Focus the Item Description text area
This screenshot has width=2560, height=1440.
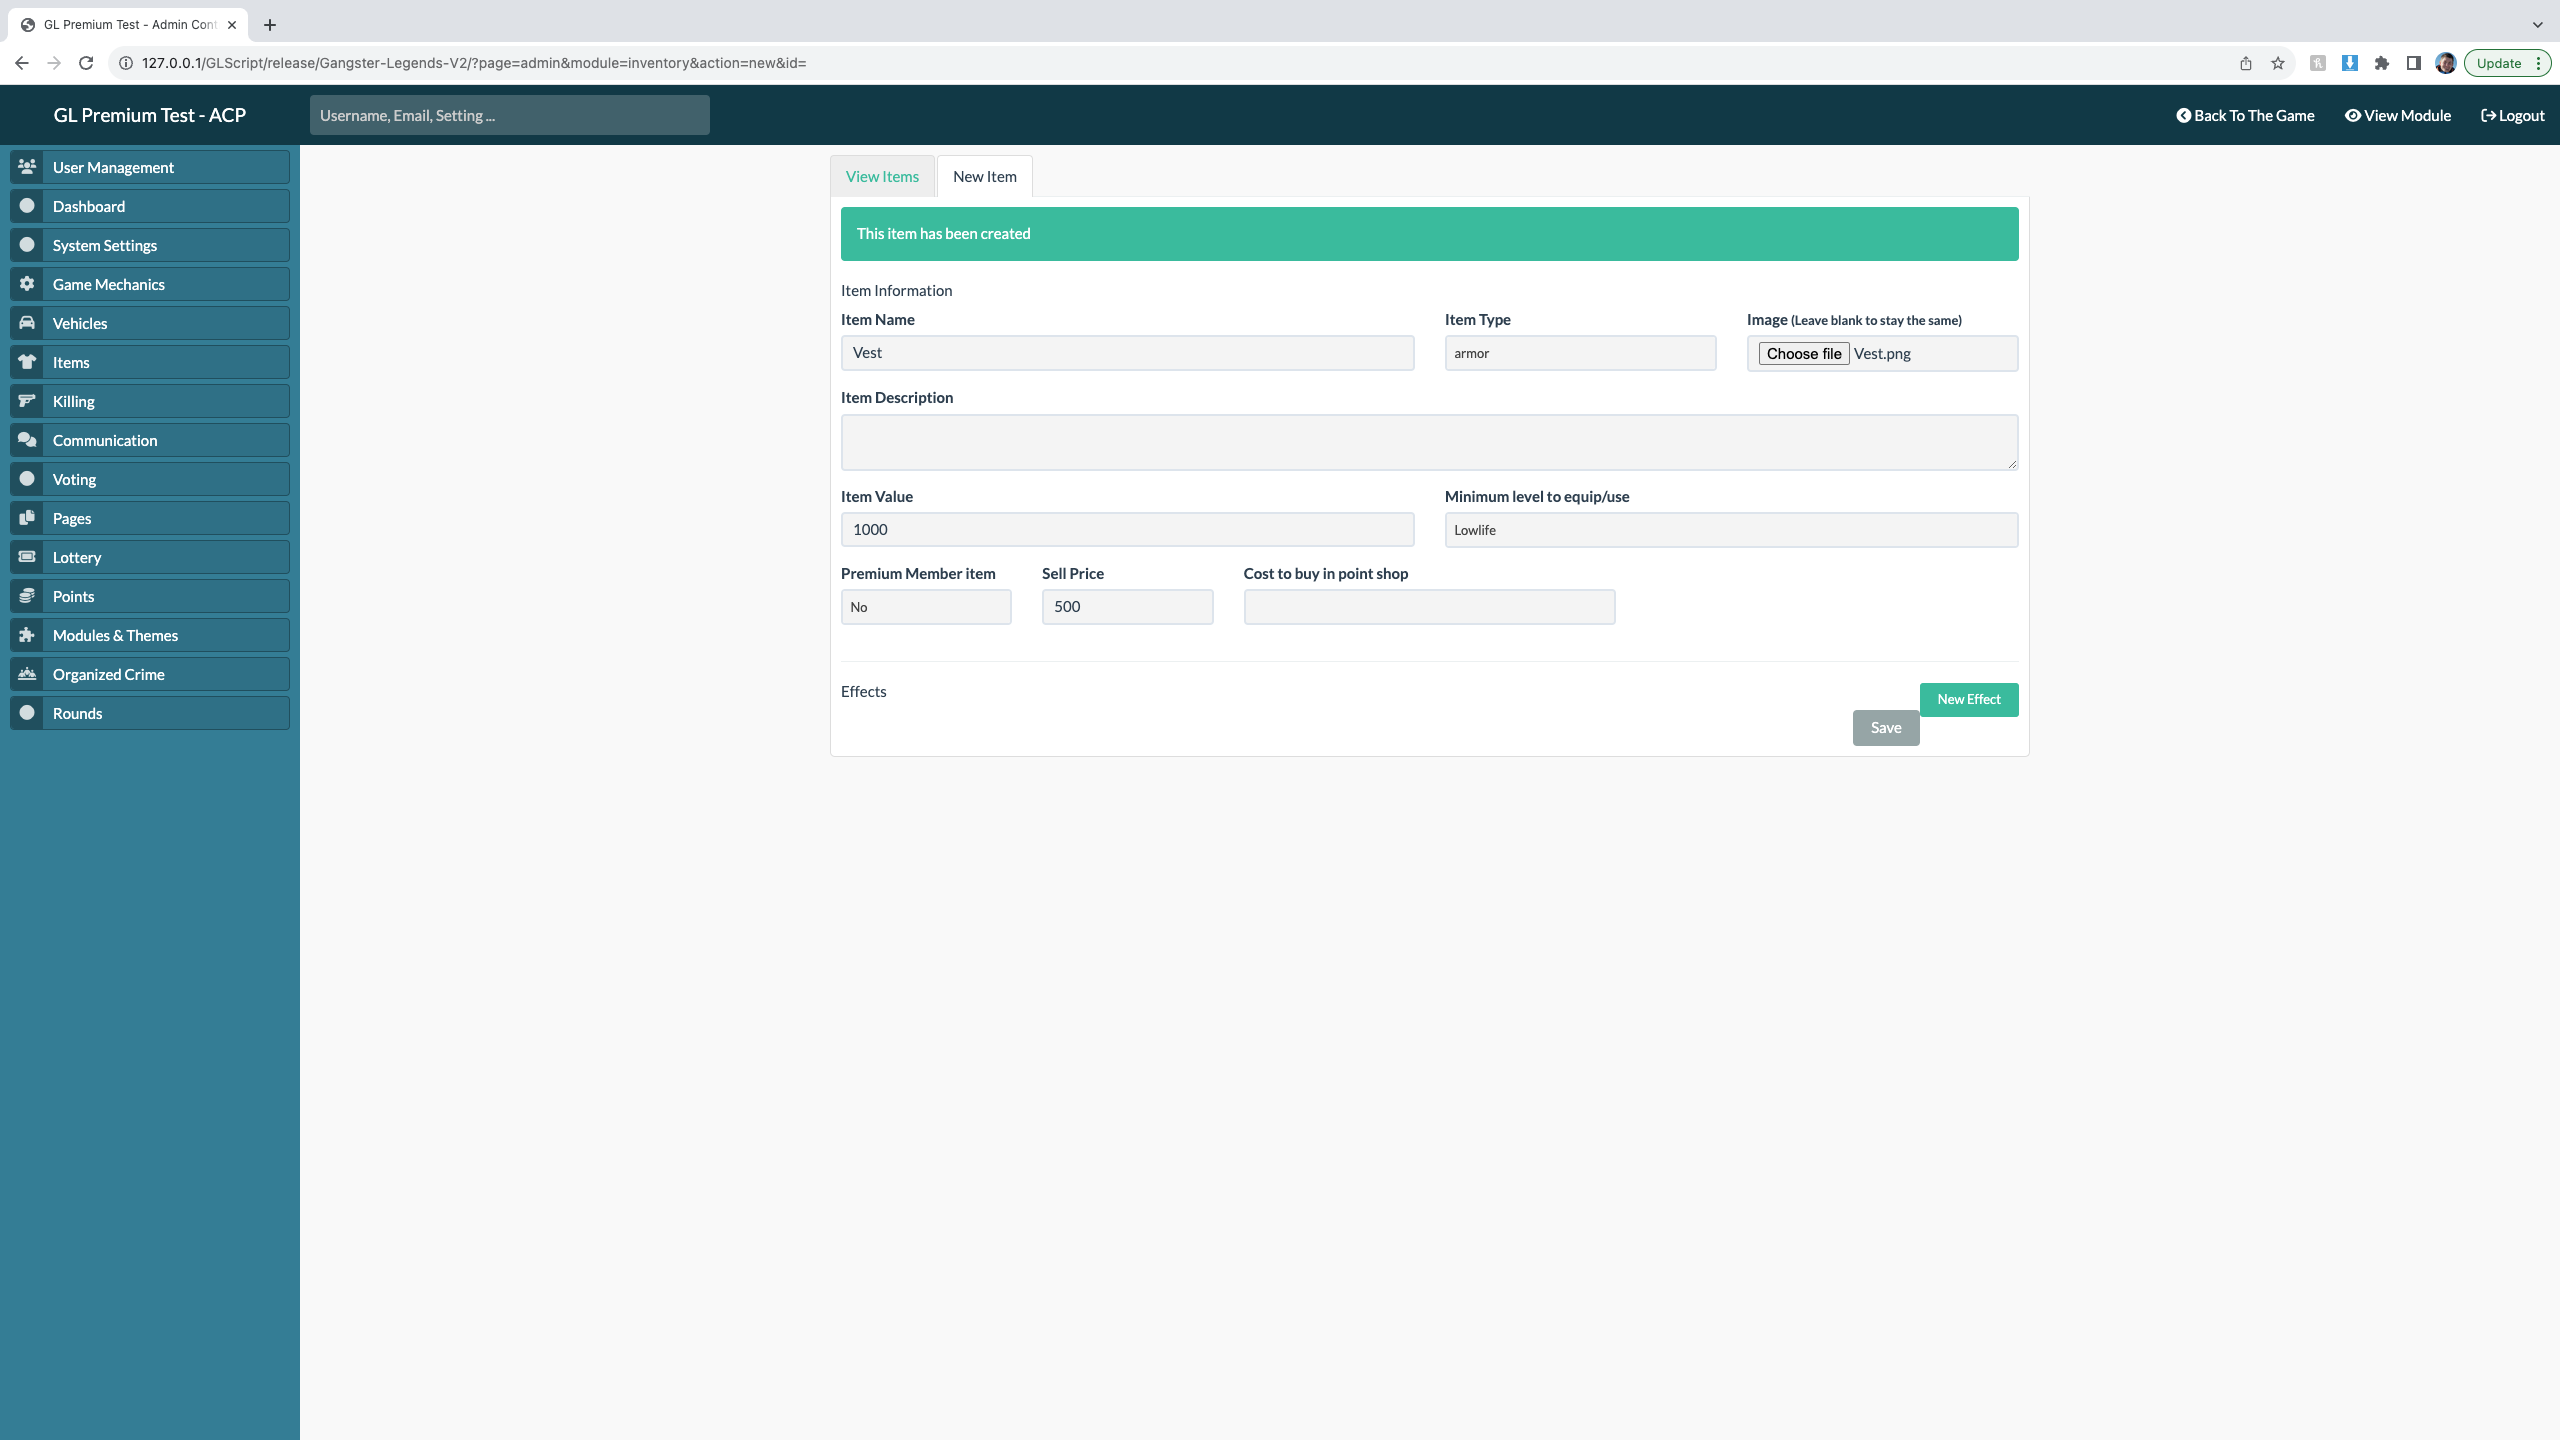(x=1428, y=442)
